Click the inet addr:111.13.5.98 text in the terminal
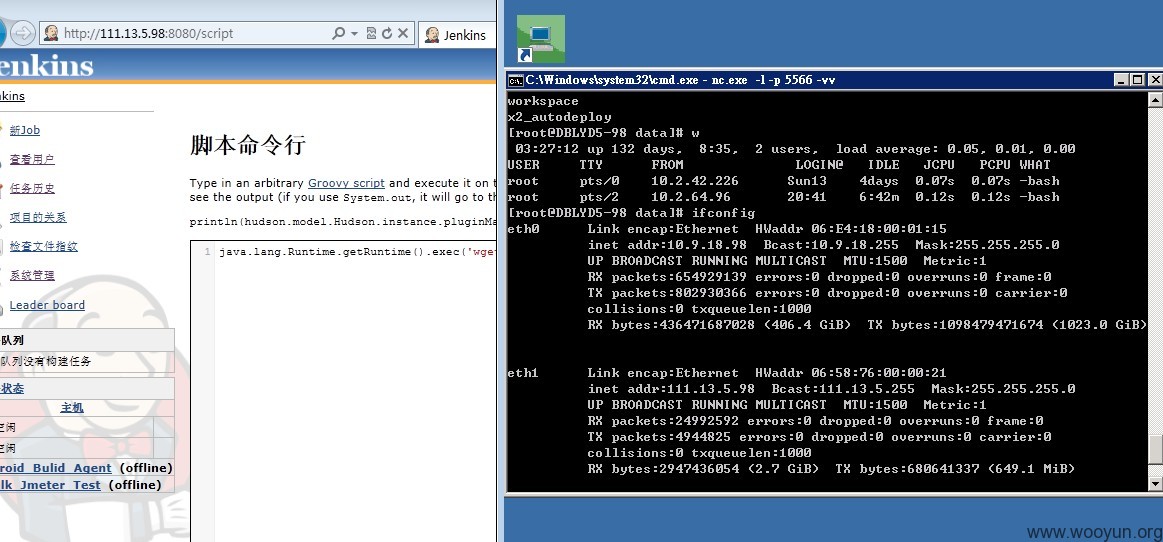Viewport: 1163px width, 542px height. [x=671, y=389]
